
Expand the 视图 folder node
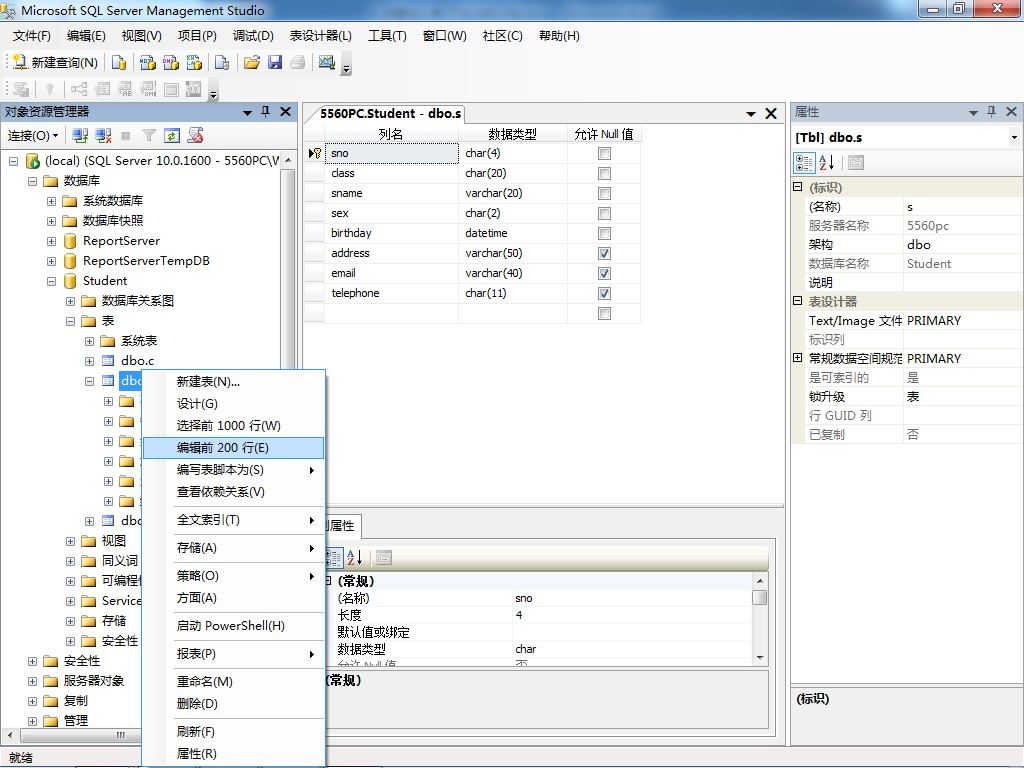71,541
